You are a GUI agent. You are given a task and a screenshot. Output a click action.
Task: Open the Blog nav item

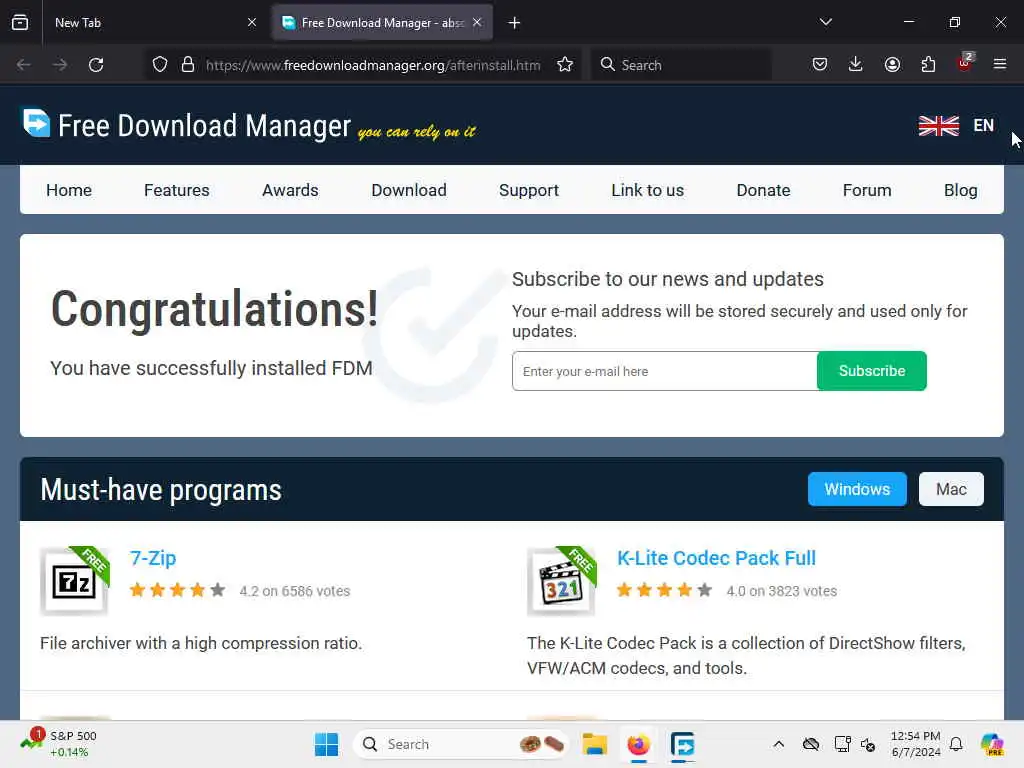click(x=961, y=190)
